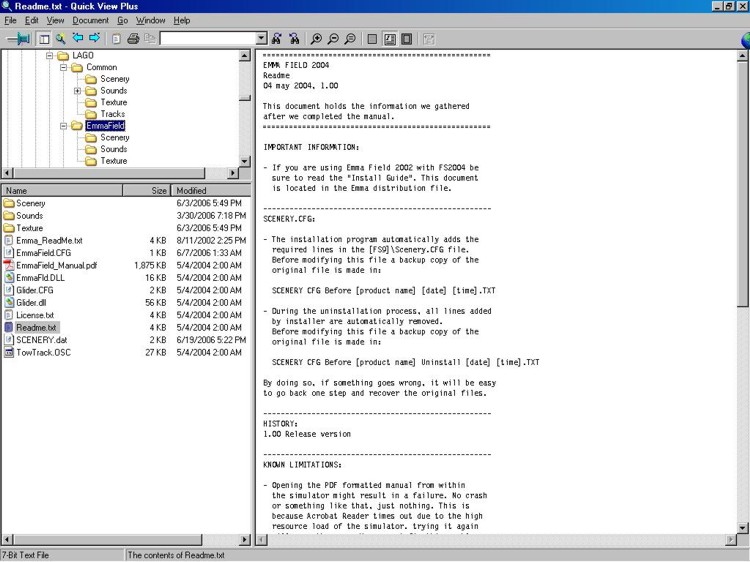Open the search field dropdown arrow

click(262, 39)
